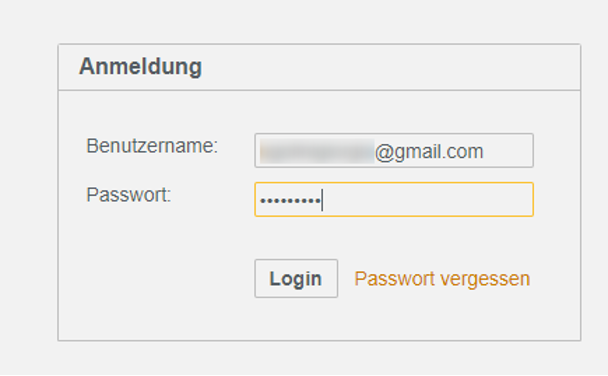608x376 pixels.
Task: Click the first password dot
Action: (263, 201)
